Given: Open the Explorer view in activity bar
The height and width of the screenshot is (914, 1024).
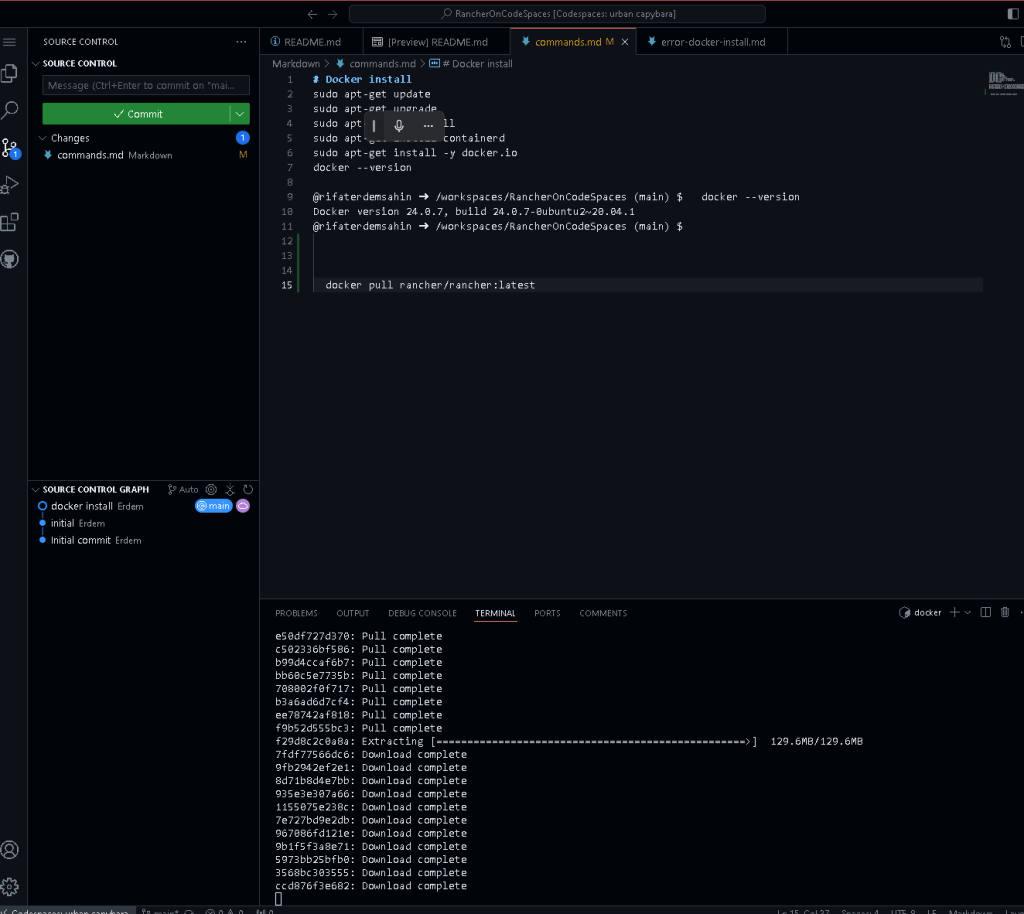Looking at the screenshot, I should (10, 73).
